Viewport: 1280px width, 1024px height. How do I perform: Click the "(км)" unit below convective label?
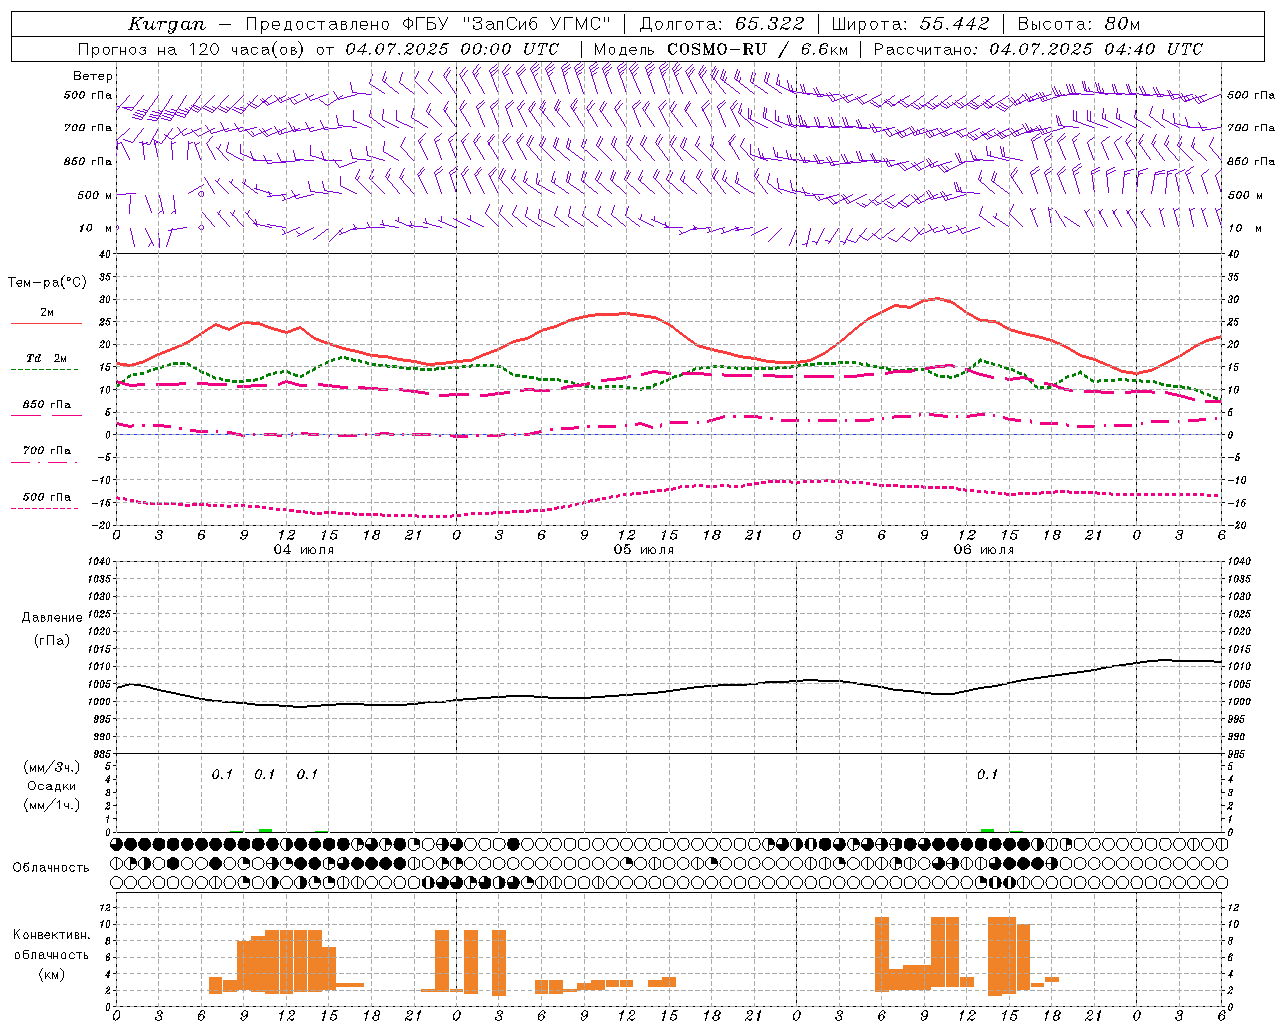(x=51, y=974)
